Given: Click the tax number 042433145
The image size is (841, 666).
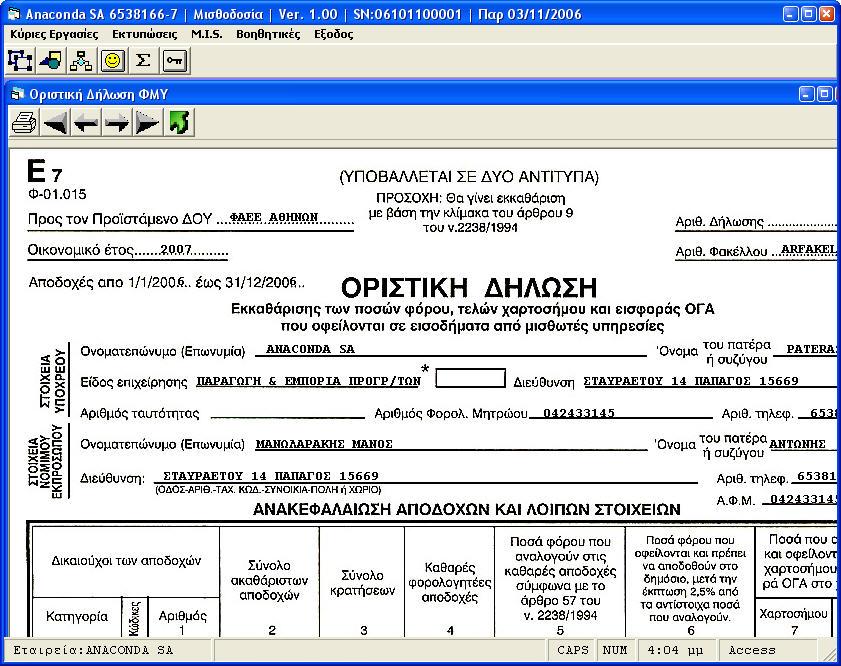Looking at the screenshot, I should coord(579,413).
